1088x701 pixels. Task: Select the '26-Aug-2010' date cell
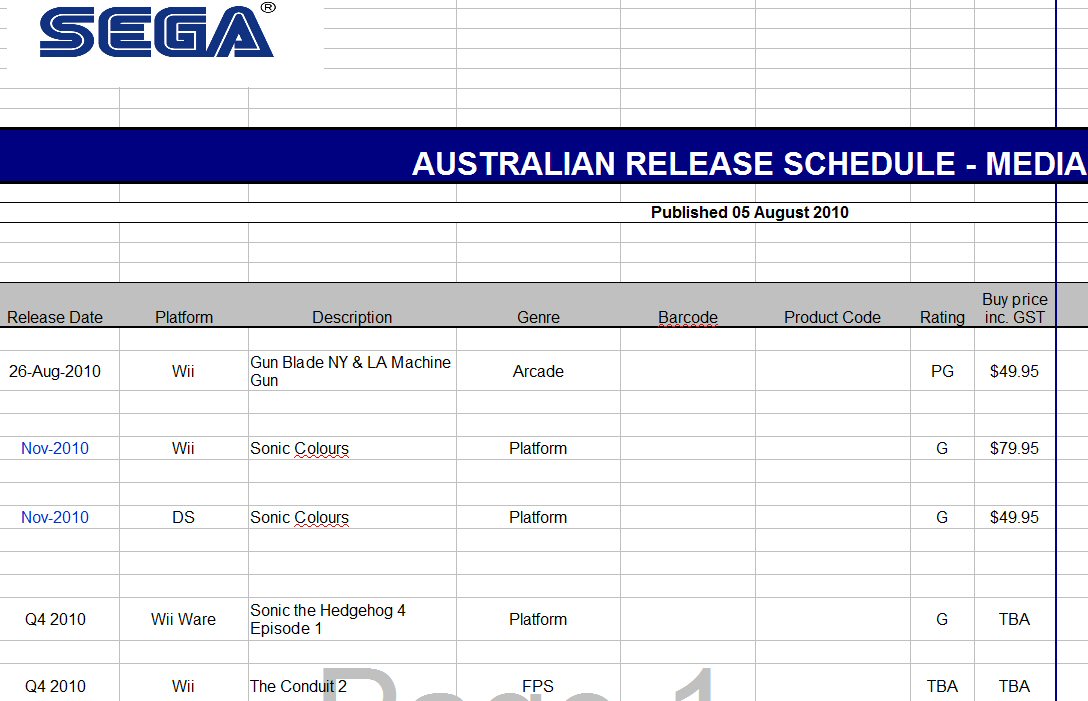pos(60,371)
